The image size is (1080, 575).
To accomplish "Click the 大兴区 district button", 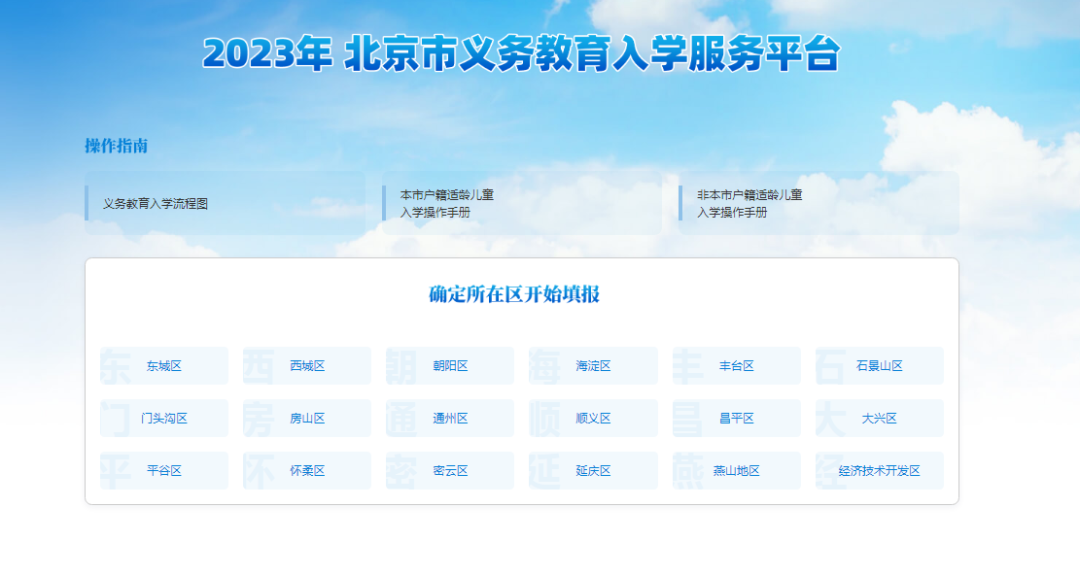I will (879, 418).
